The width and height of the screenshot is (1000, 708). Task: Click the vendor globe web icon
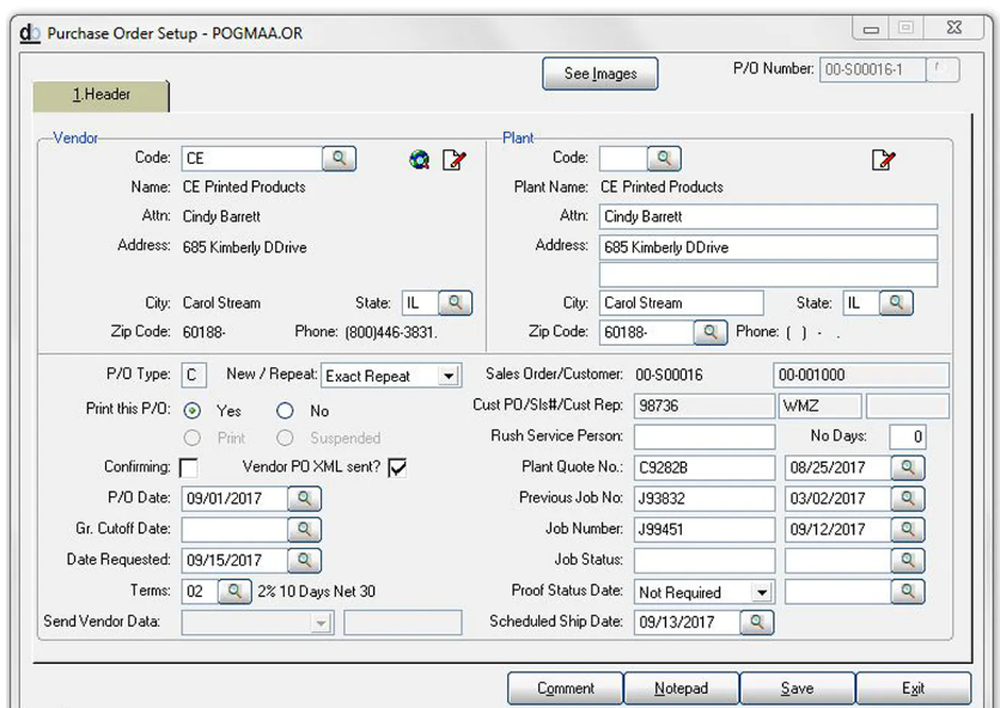pyautogui.click(x=419, y=159)
